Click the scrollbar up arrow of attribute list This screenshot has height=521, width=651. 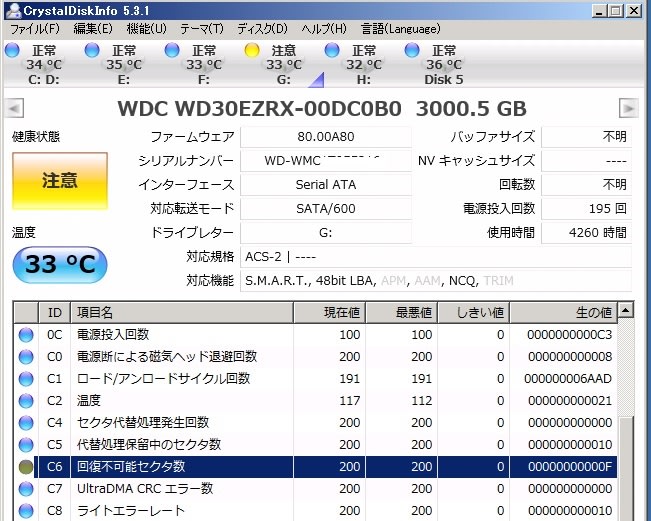point(626,310)
